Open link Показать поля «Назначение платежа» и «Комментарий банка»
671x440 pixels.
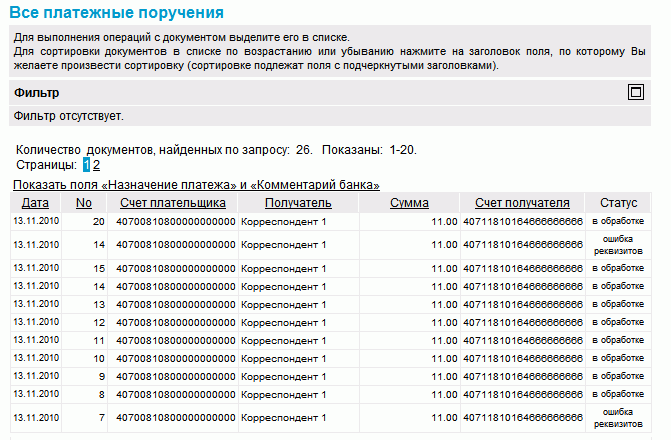[x=196, y=185]
